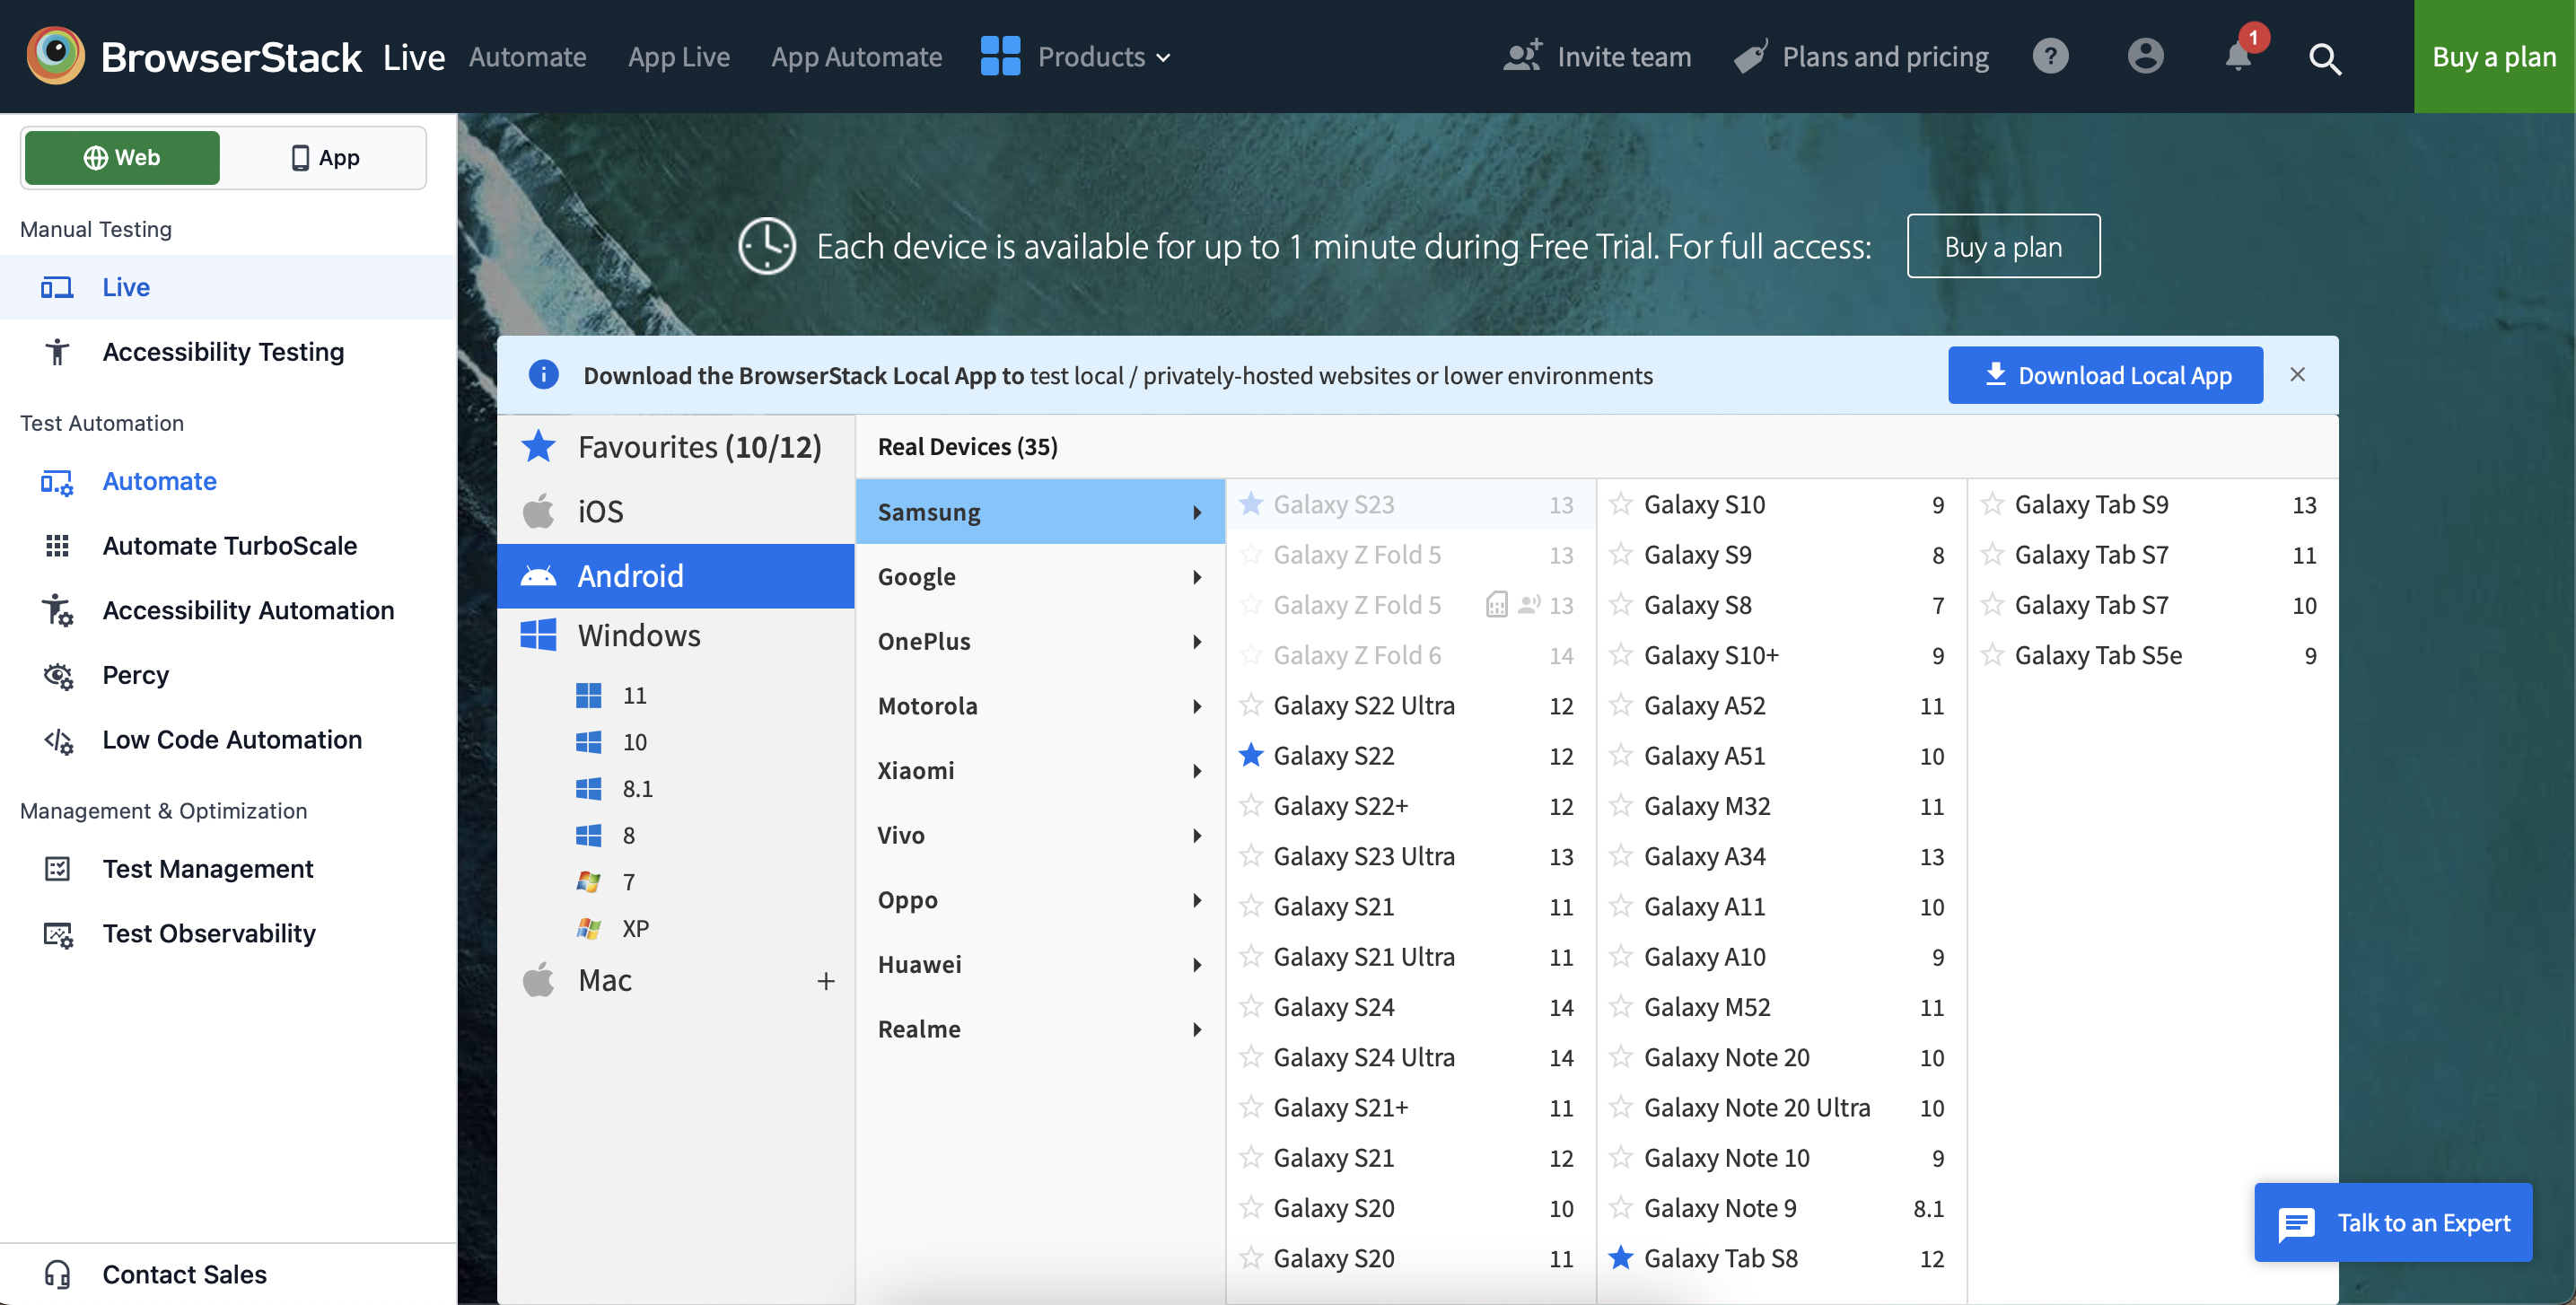Image resolution: width=2576 pixels, height=1305 pixels.
Task: Switch to the App mode button
Action: coord(325,157)
